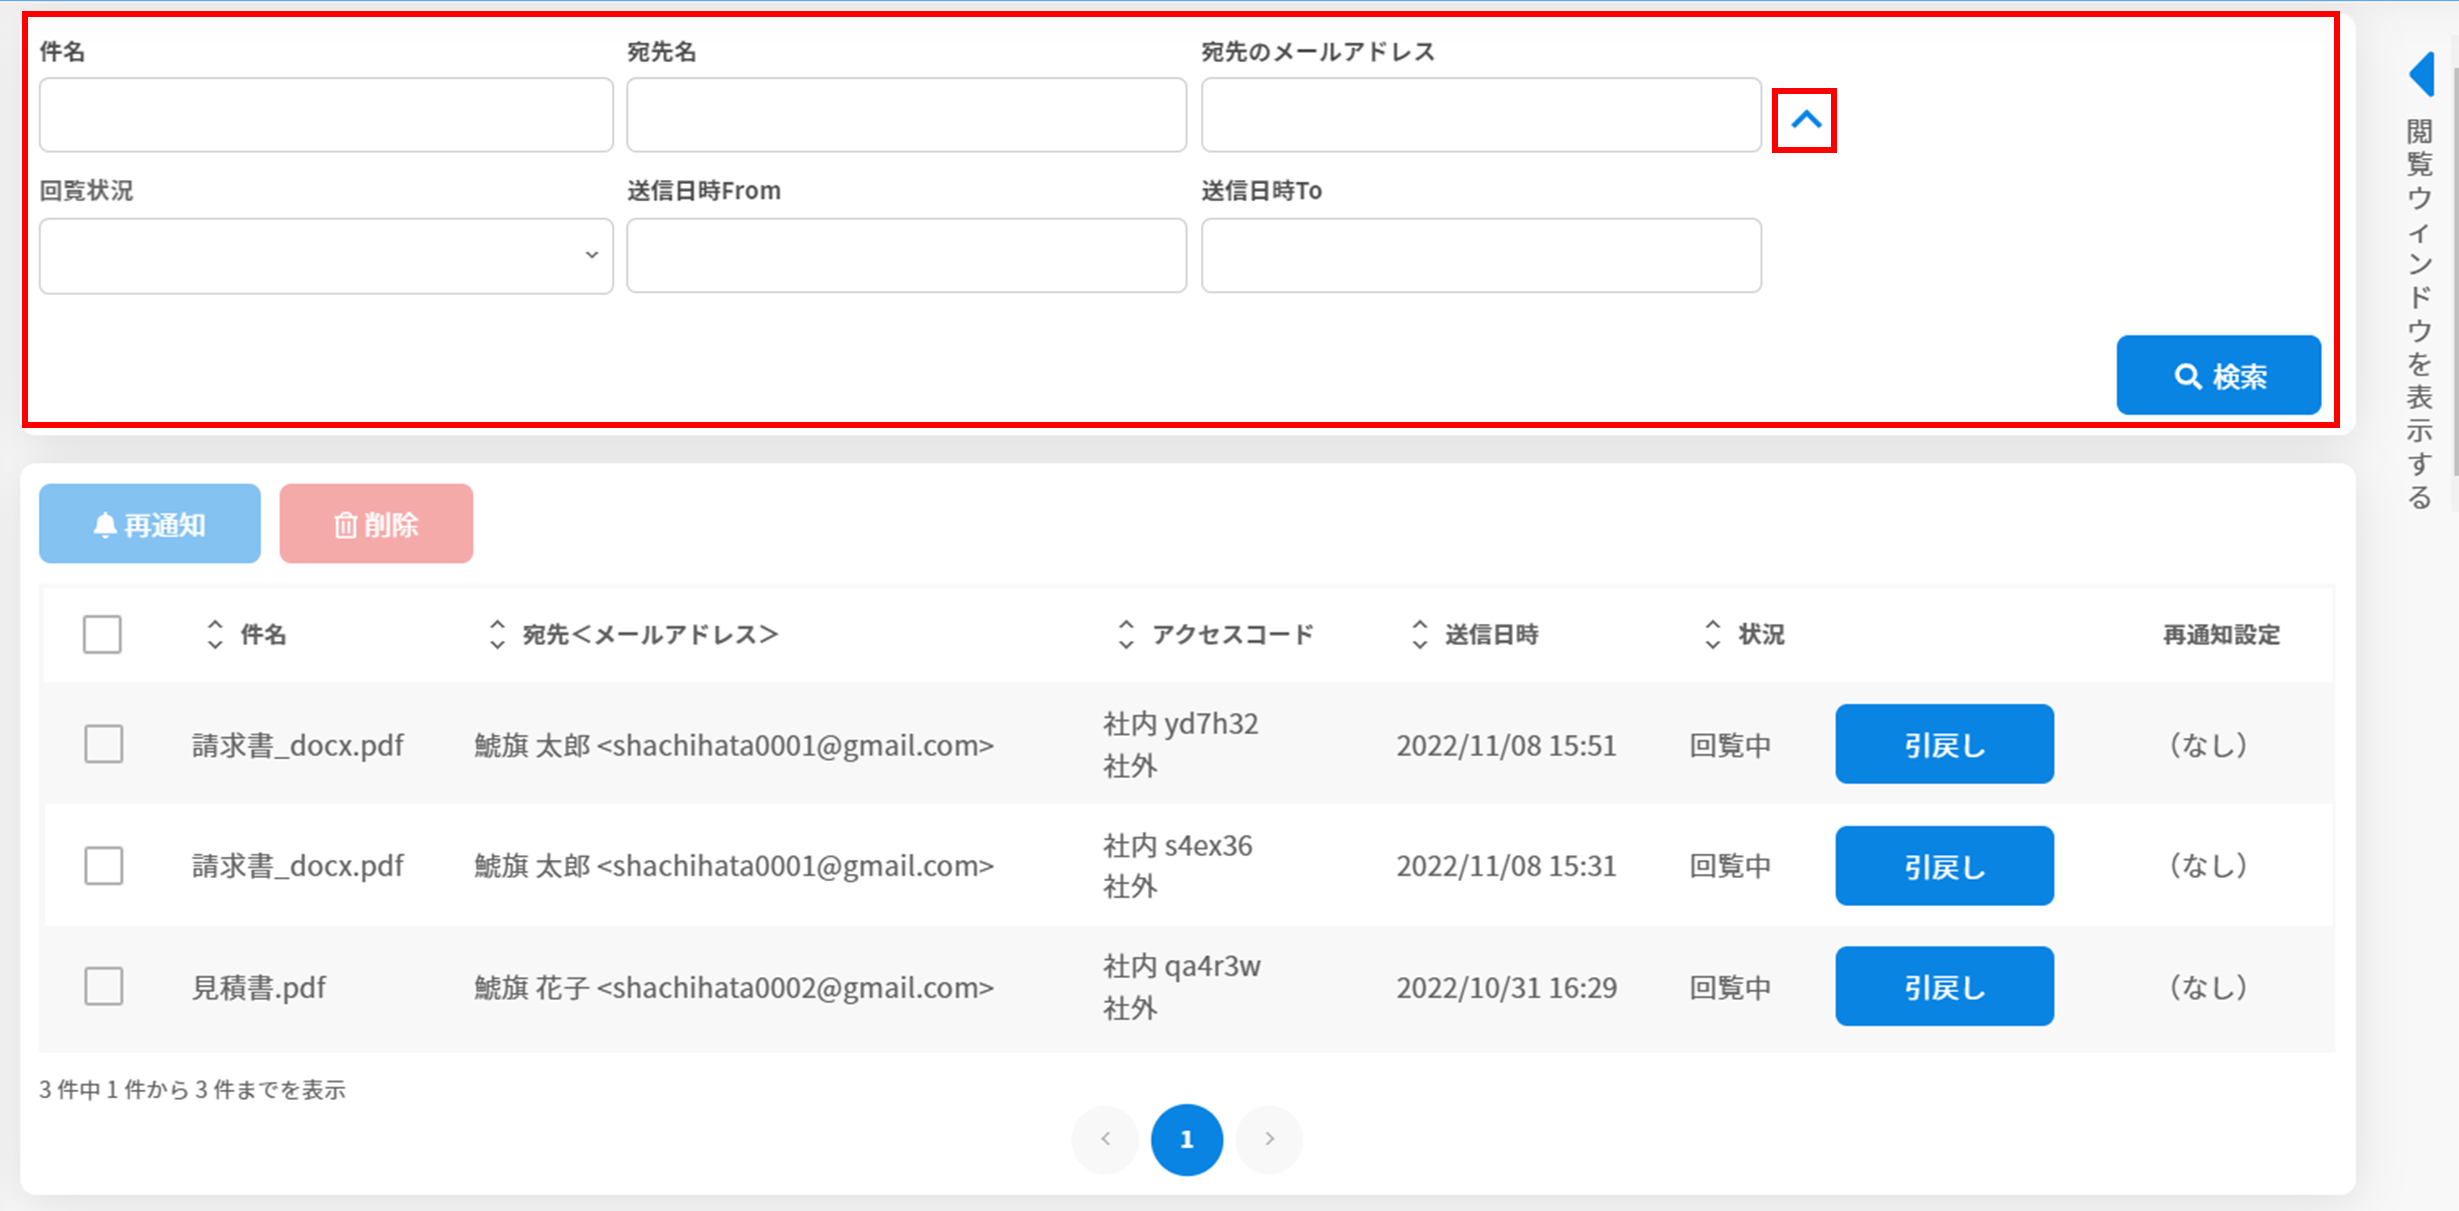Click date 2022/10/31 16:29

pyautogui.click(x=1507, y=988)
